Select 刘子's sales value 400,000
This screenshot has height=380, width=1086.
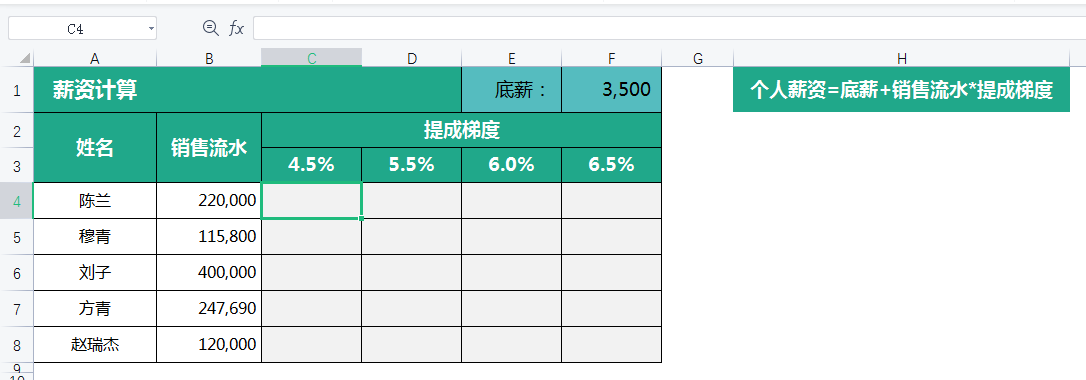[x=209, y=273]
